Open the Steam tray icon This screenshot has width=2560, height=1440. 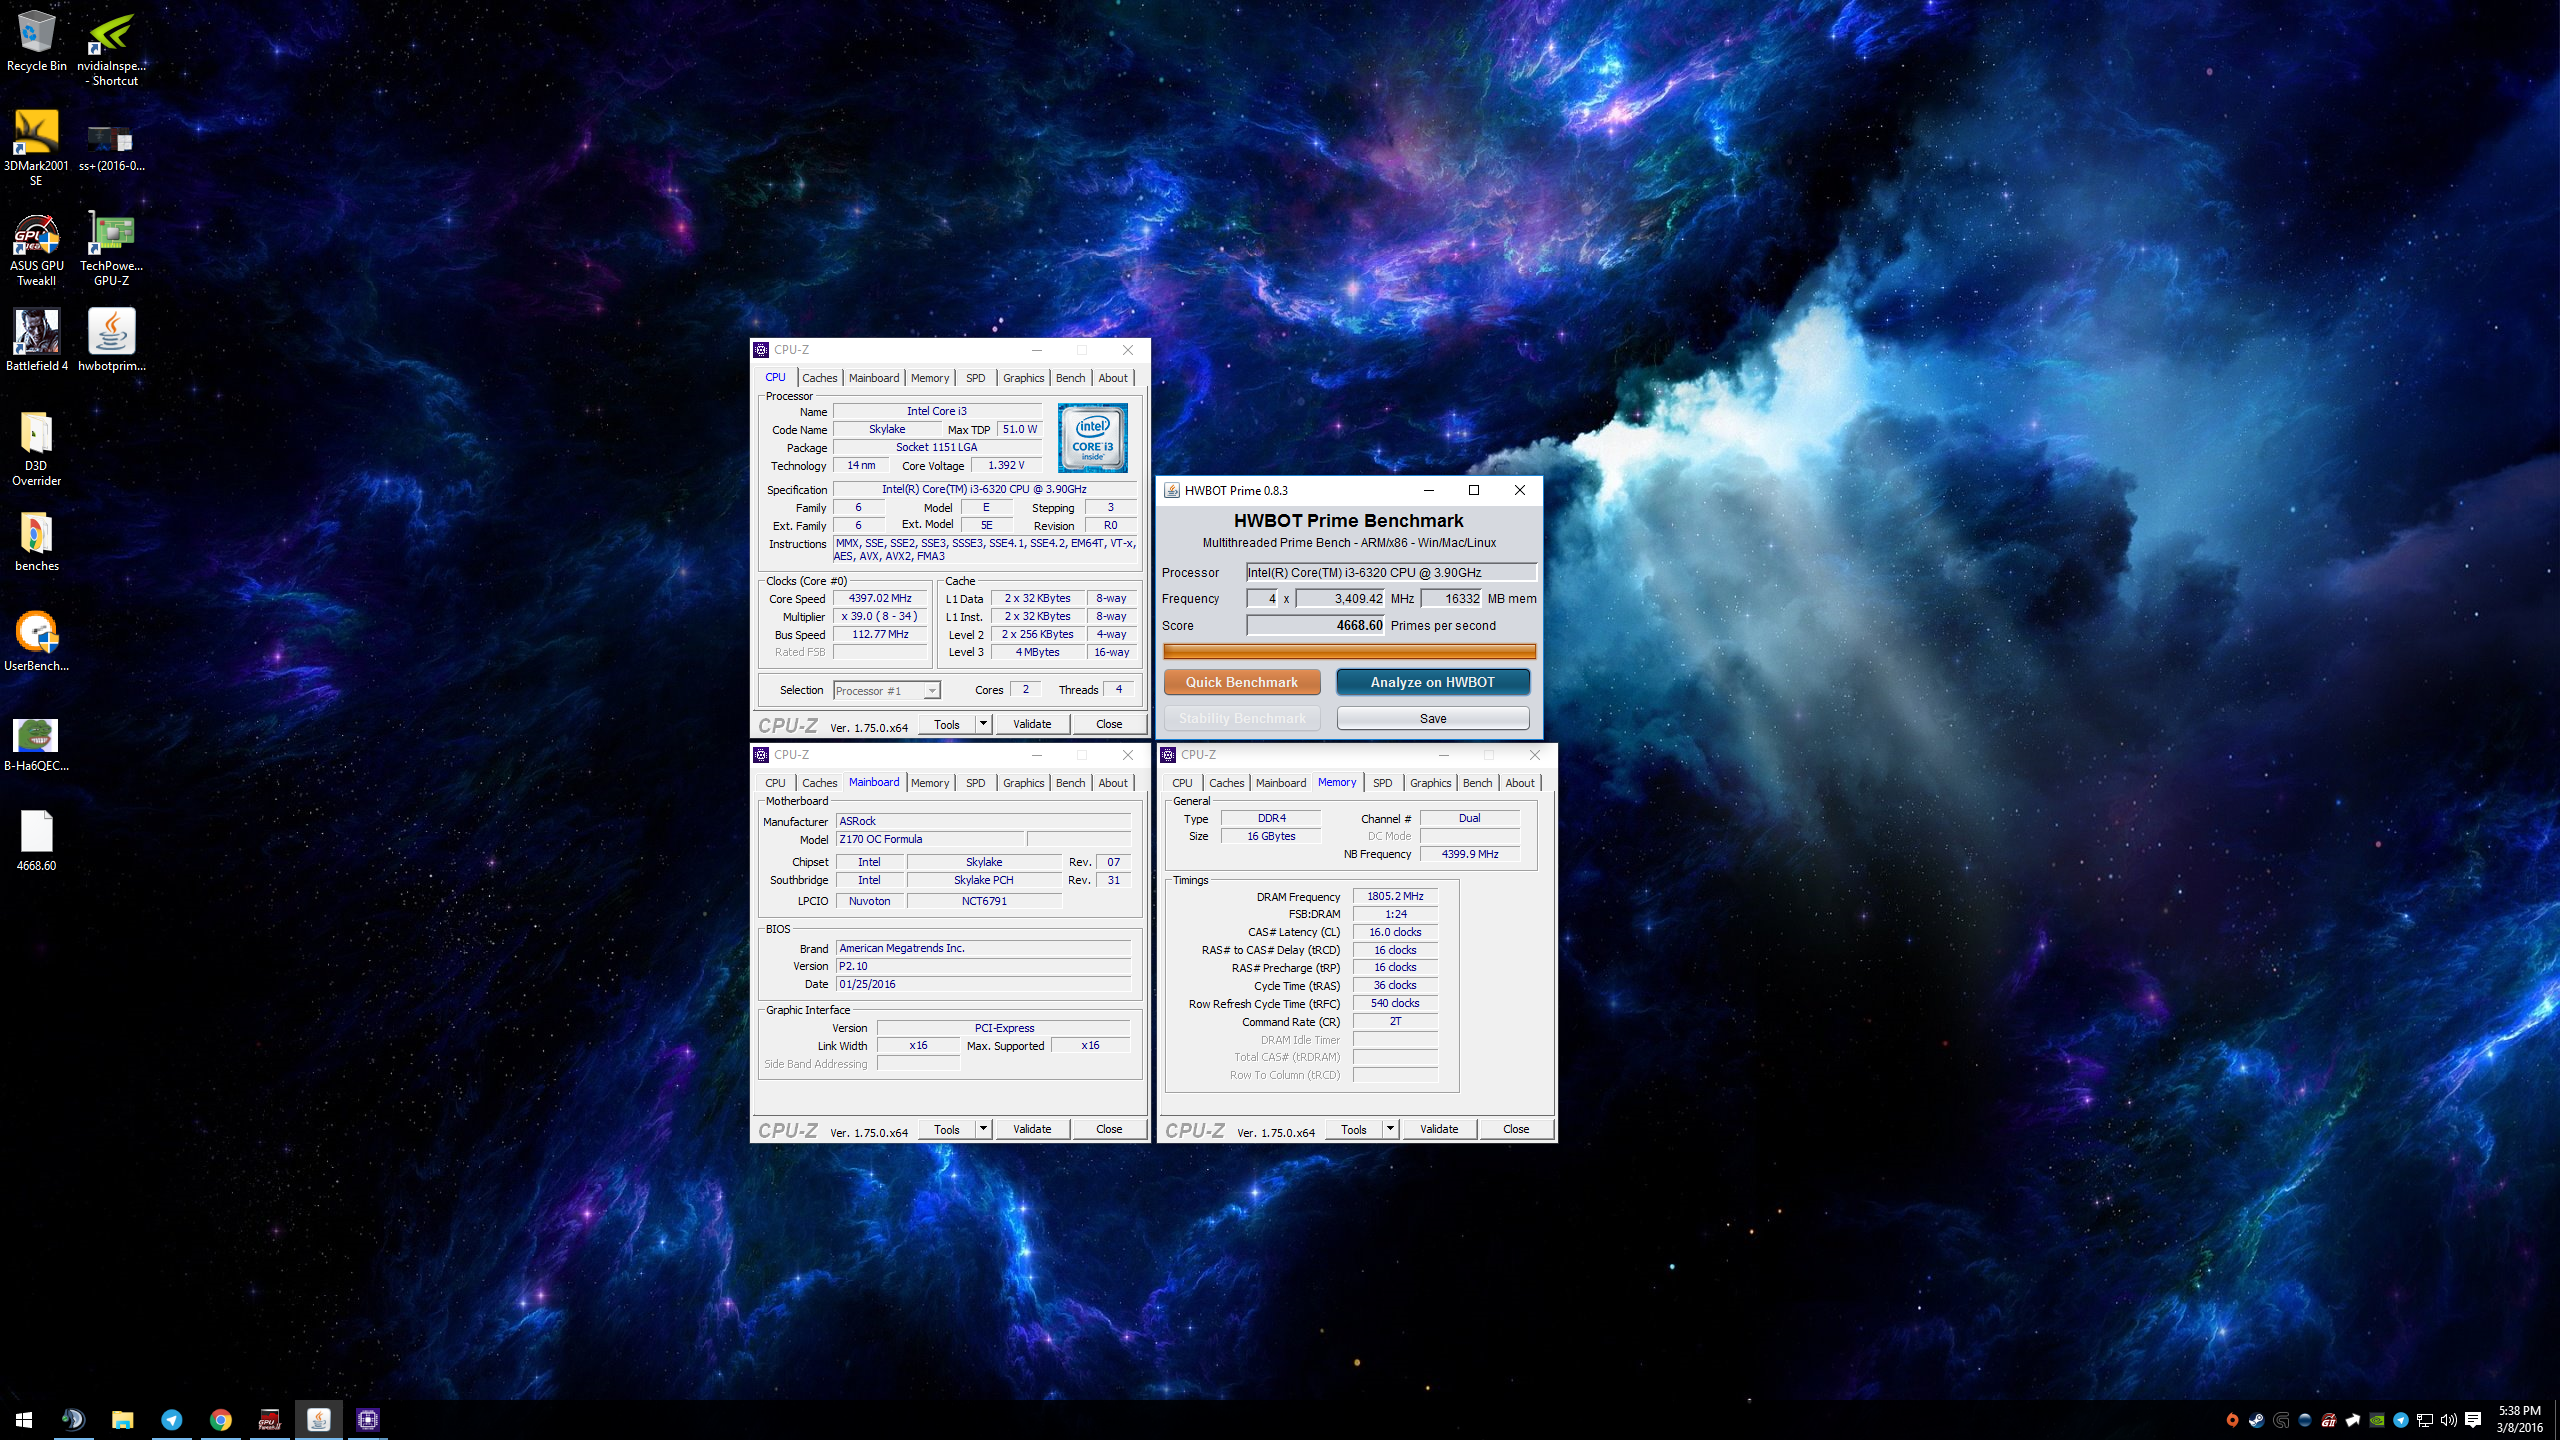(2256, 1420)
